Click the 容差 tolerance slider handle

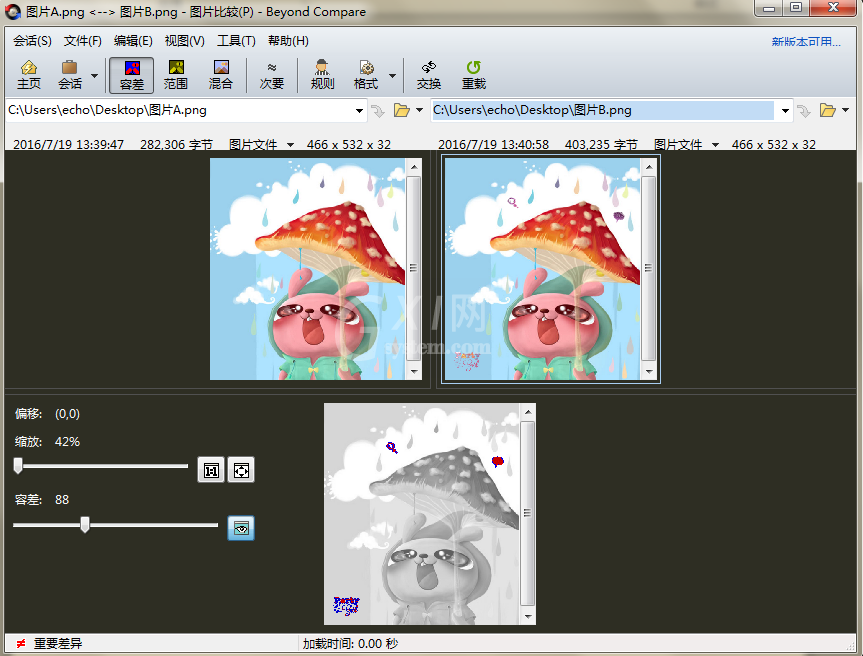click(85, 524)
